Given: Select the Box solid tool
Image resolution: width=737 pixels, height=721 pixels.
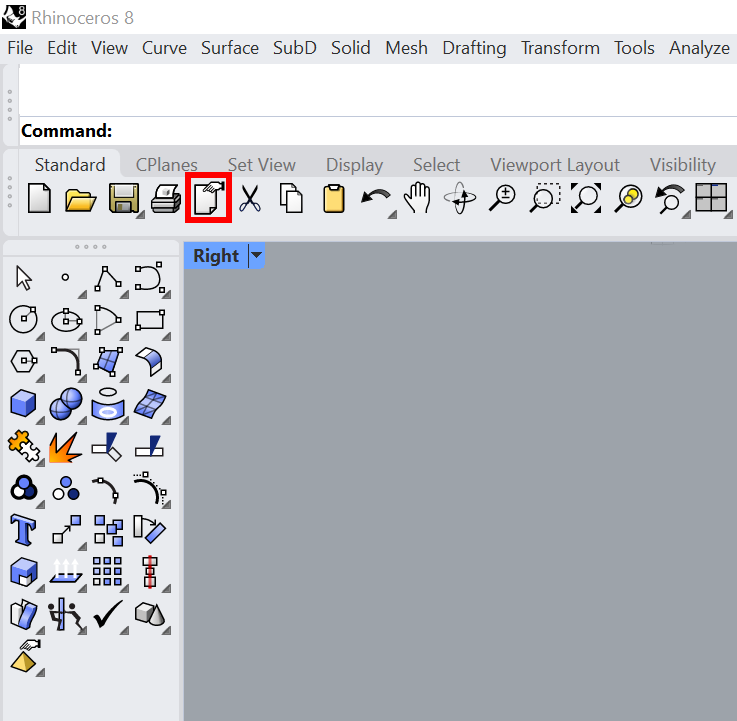Looking at the screenshot, I should [x=23, y=404].
